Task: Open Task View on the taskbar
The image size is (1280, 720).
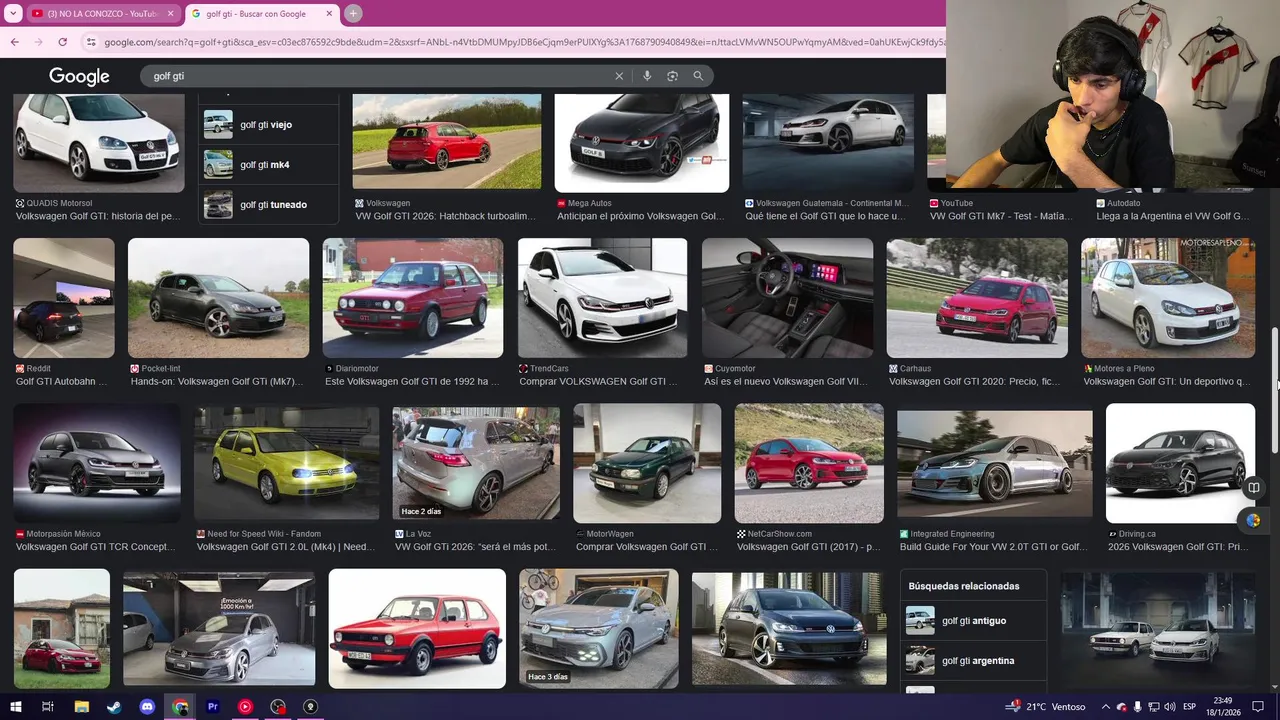Action: point(48,707)
